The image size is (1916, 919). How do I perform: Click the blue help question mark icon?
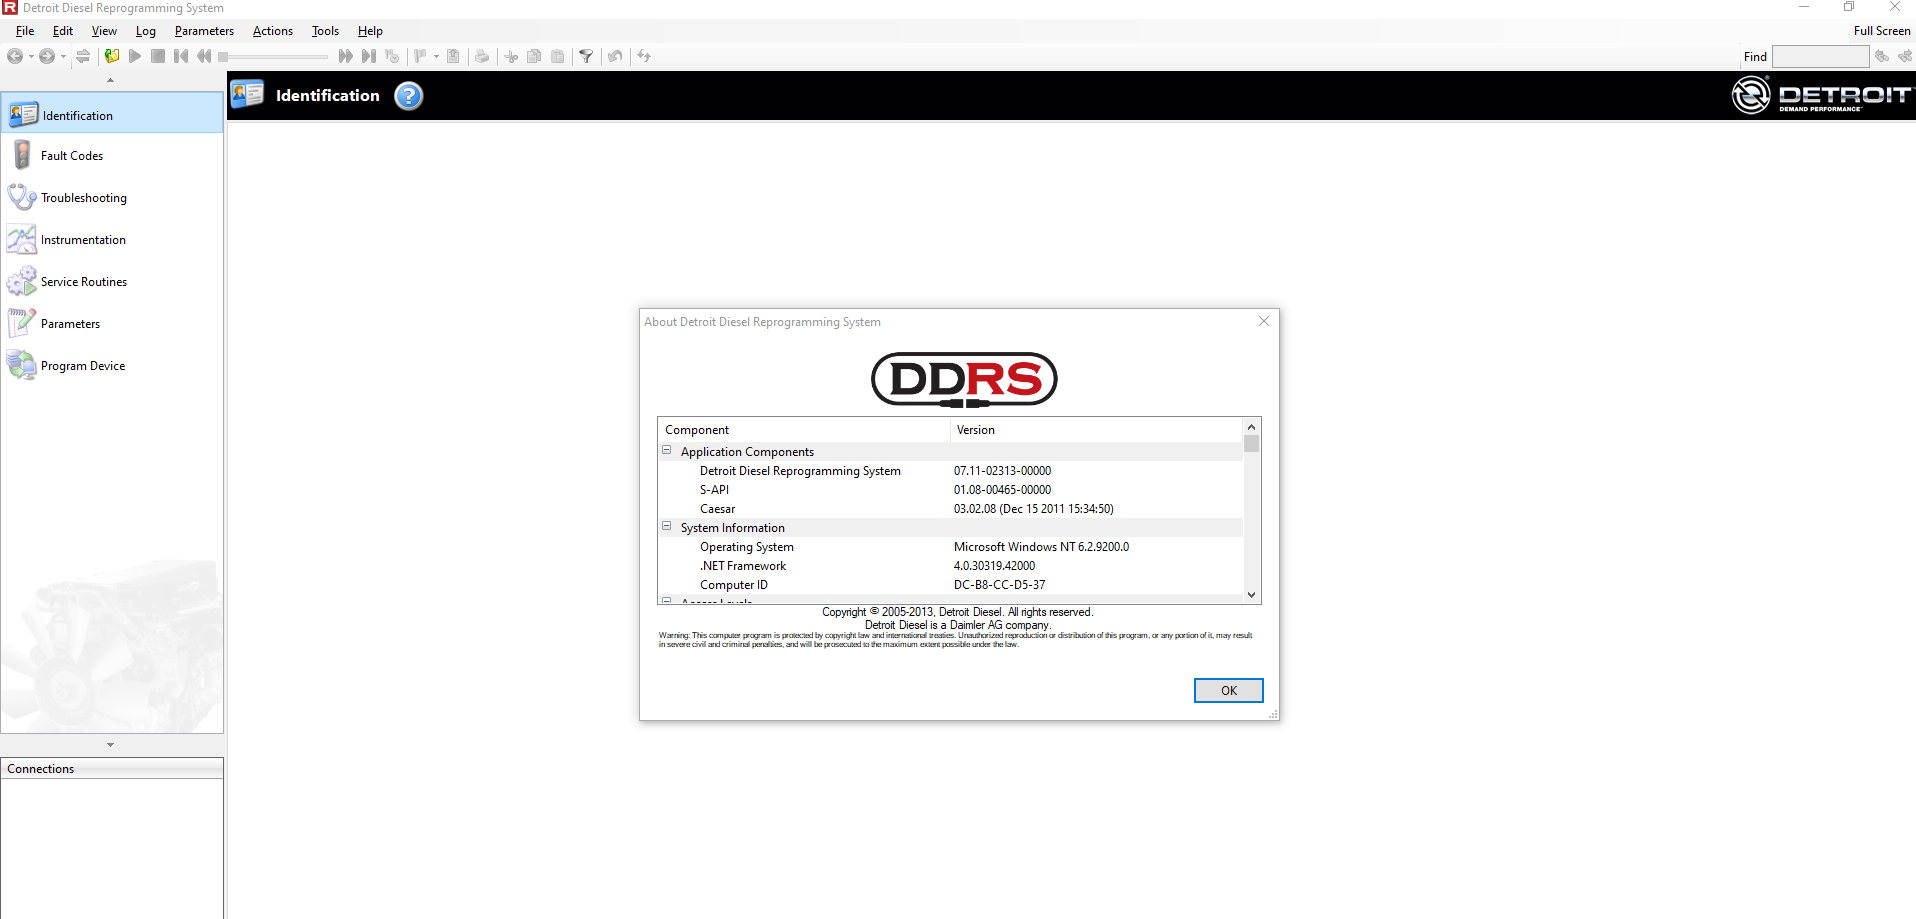408,96
